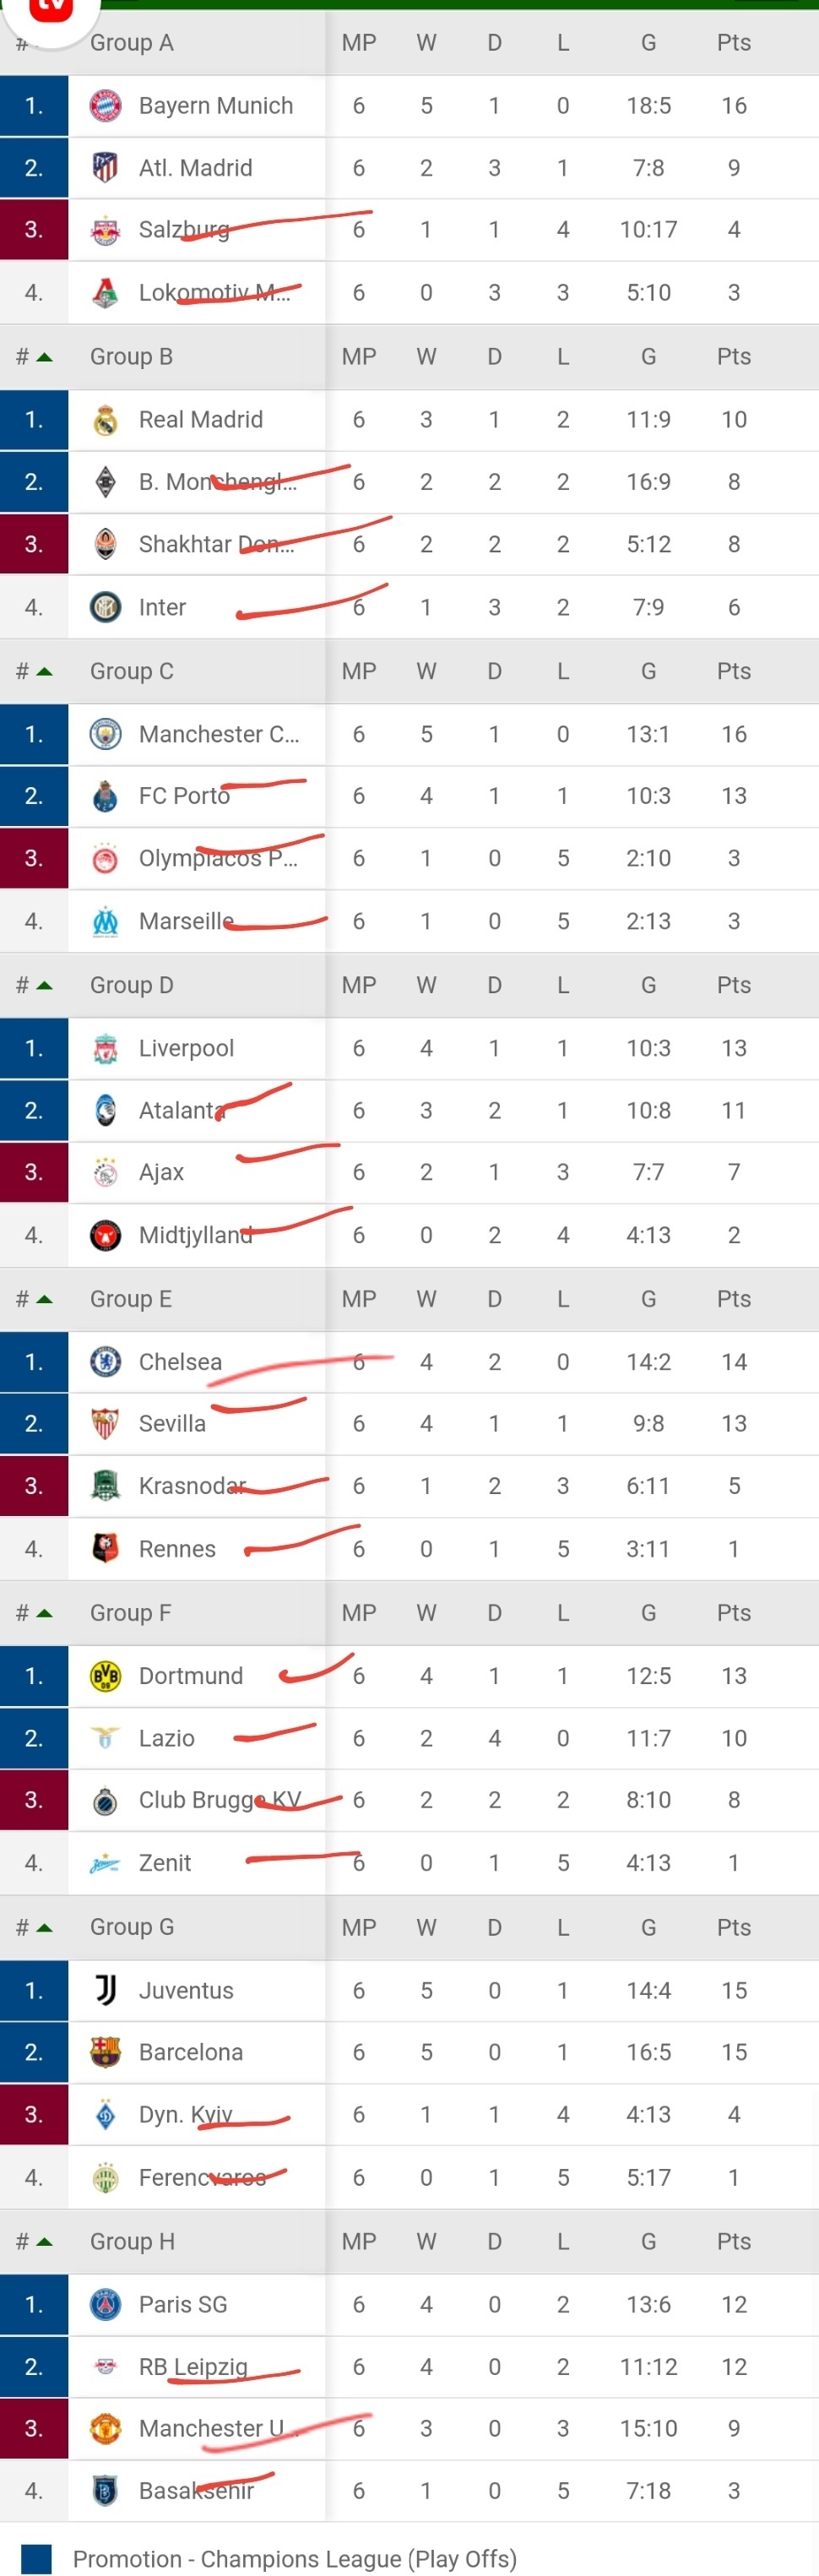Click the Juventus club logo
The width and height of the screenshot is (819, 2576).
pyautogui.click(x=105, y=1990)
